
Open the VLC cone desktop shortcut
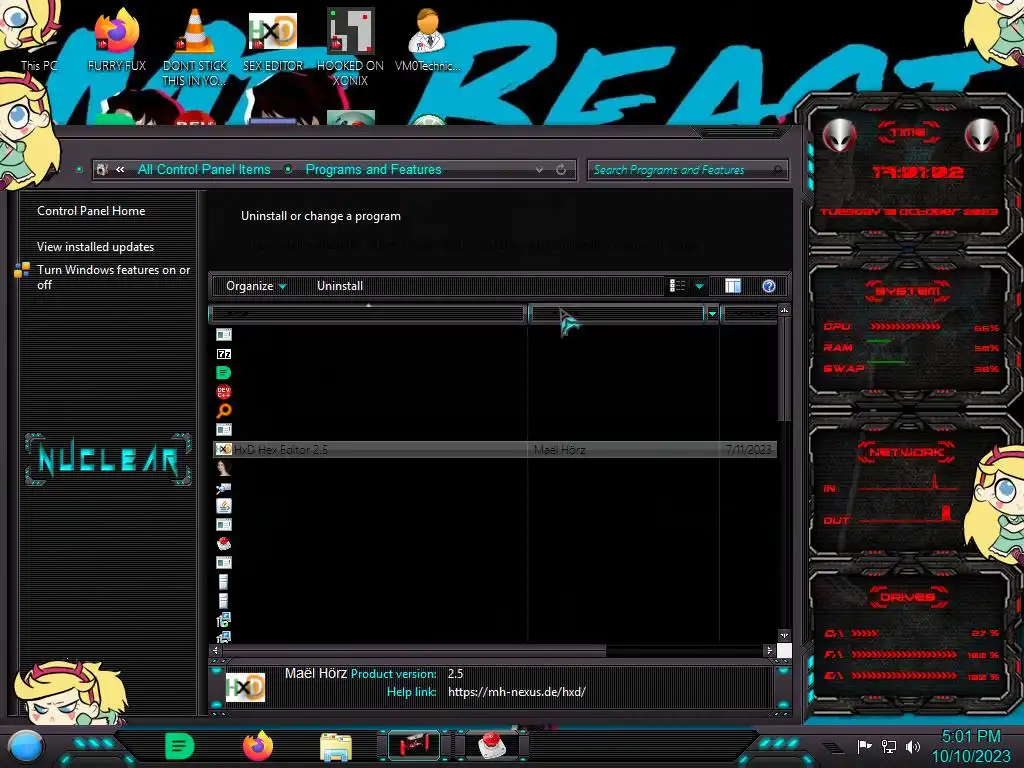(x=195, y=46)
